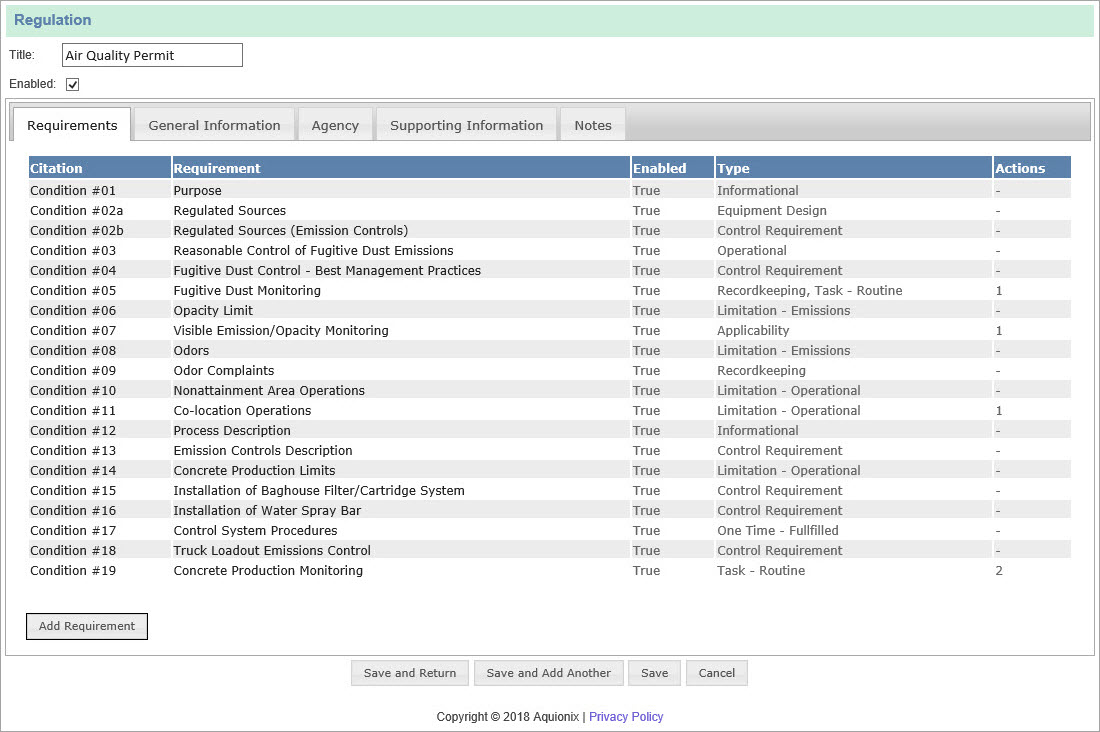Click the Add Requirement button

(x=86, y=626)
